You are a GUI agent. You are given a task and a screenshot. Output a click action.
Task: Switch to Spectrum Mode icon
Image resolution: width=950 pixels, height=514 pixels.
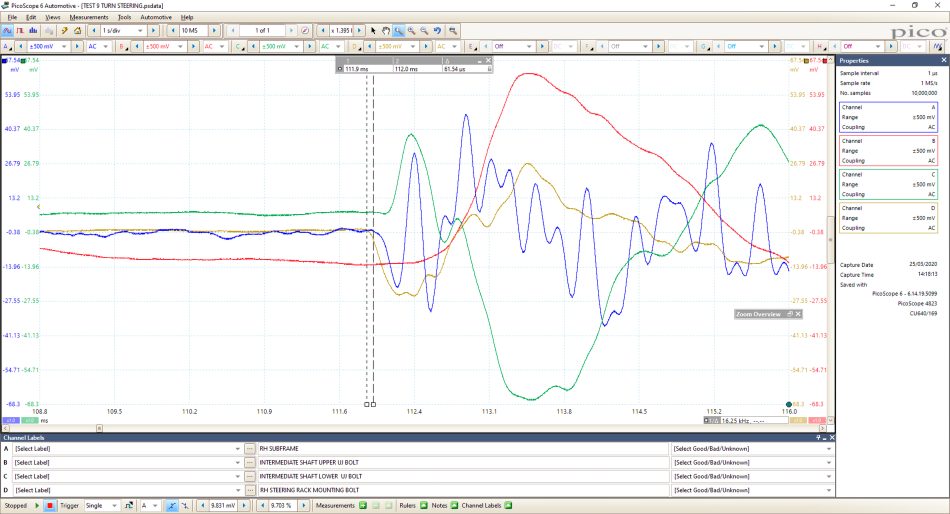(x=33, y=30)
